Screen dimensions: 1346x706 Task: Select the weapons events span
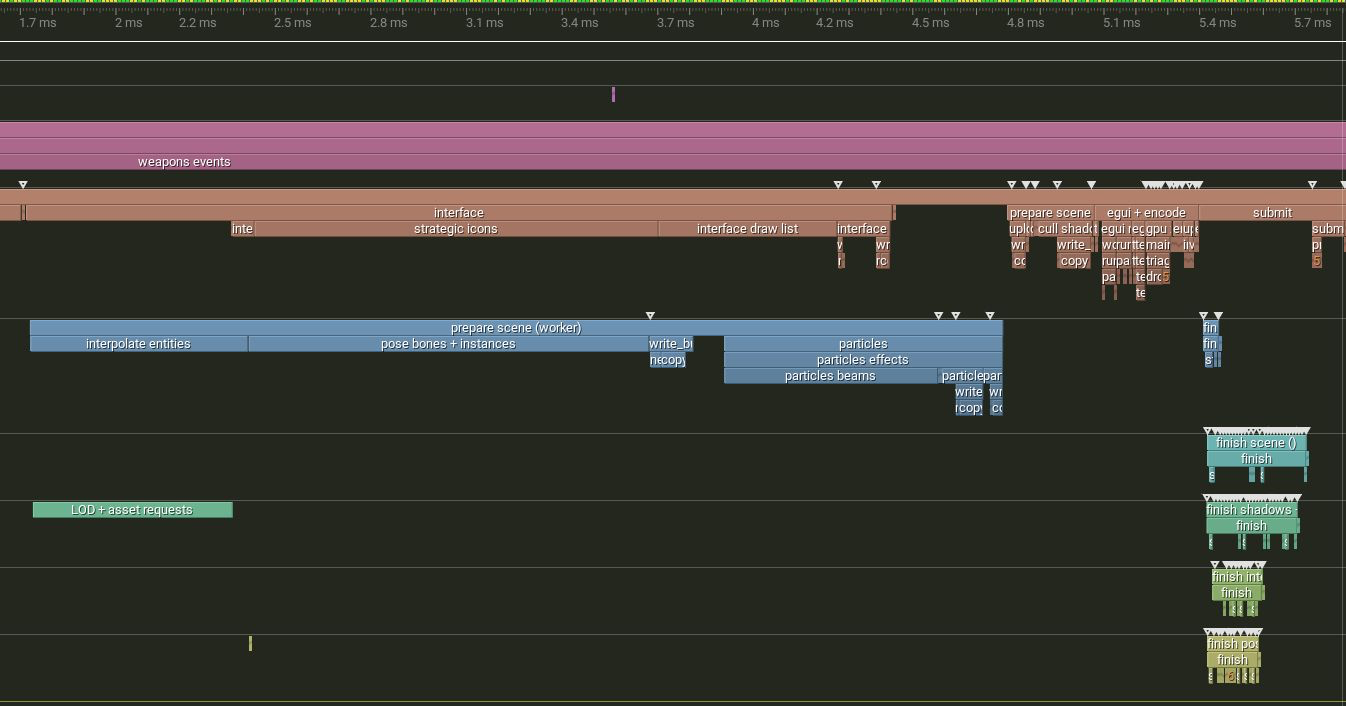pyautogui.click(x=673, y=161)
